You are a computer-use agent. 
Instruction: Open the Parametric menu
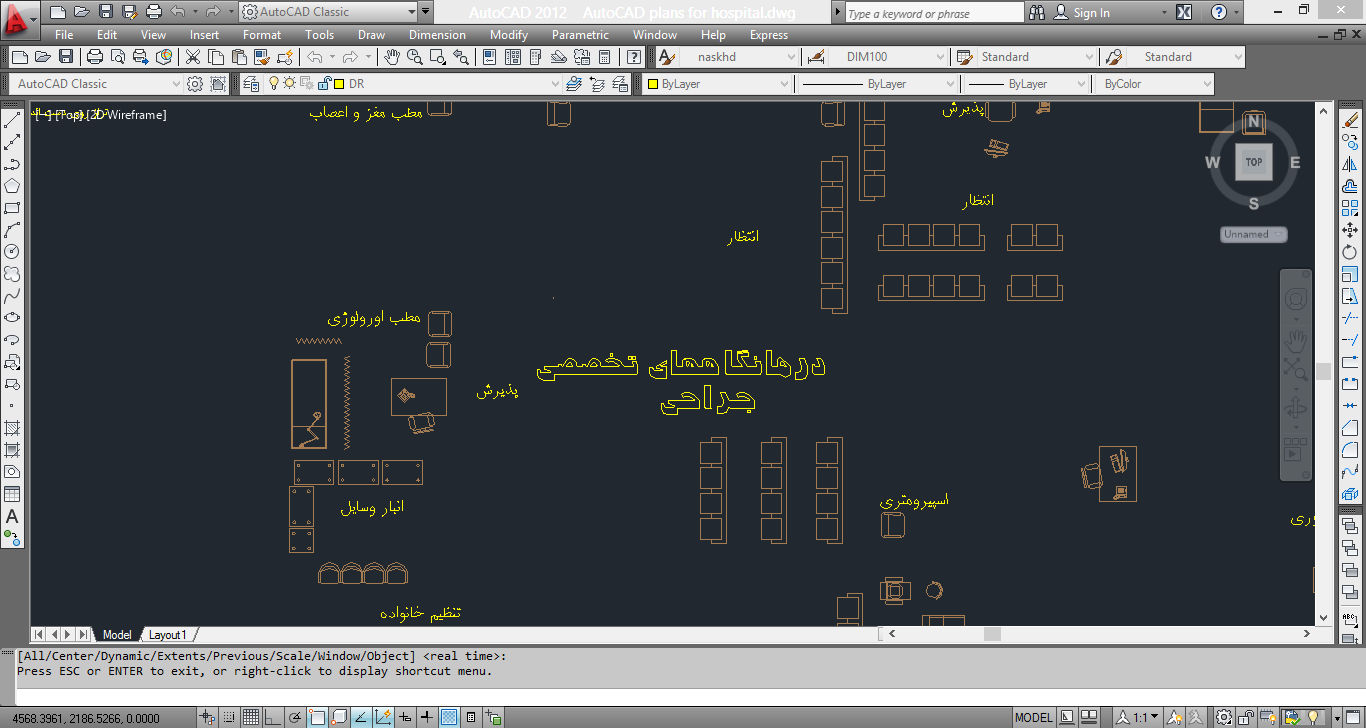tap(580, 35)
